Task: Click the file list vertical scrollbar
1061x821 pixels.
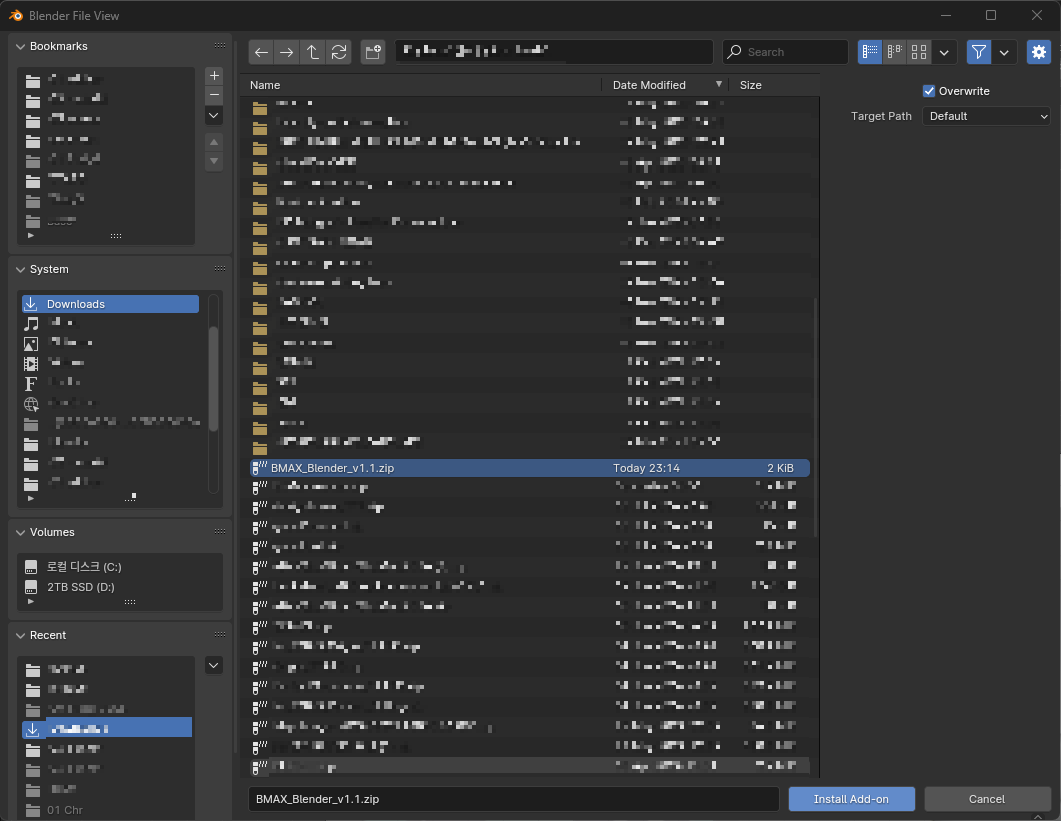Action: (x=815, y=418)
